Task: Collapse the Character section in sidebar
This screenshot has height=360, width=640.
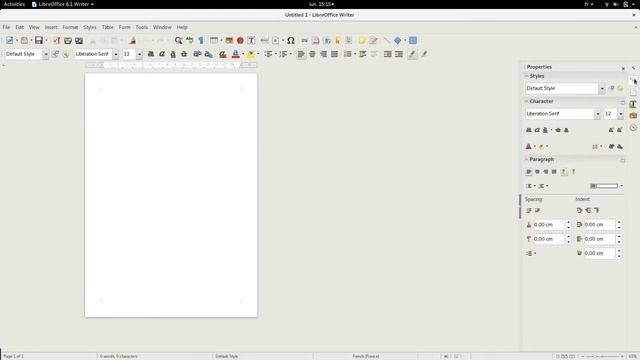Action: tap(527, 101)
